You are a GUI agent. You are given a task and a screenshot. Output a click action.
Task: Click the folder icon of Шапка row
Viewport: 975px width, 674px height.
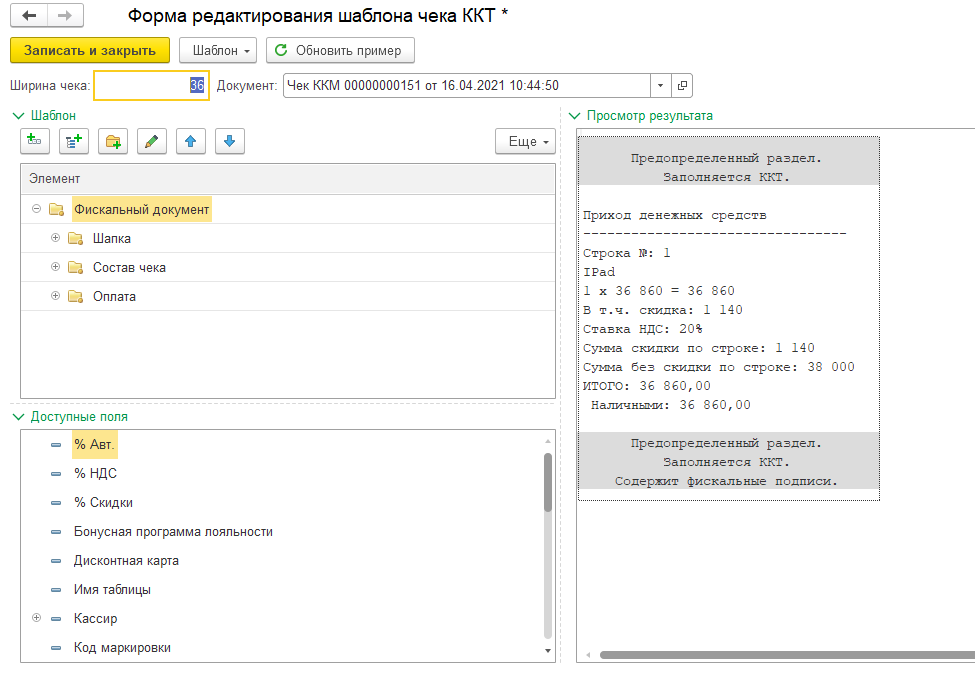click(x=75, y=238)
